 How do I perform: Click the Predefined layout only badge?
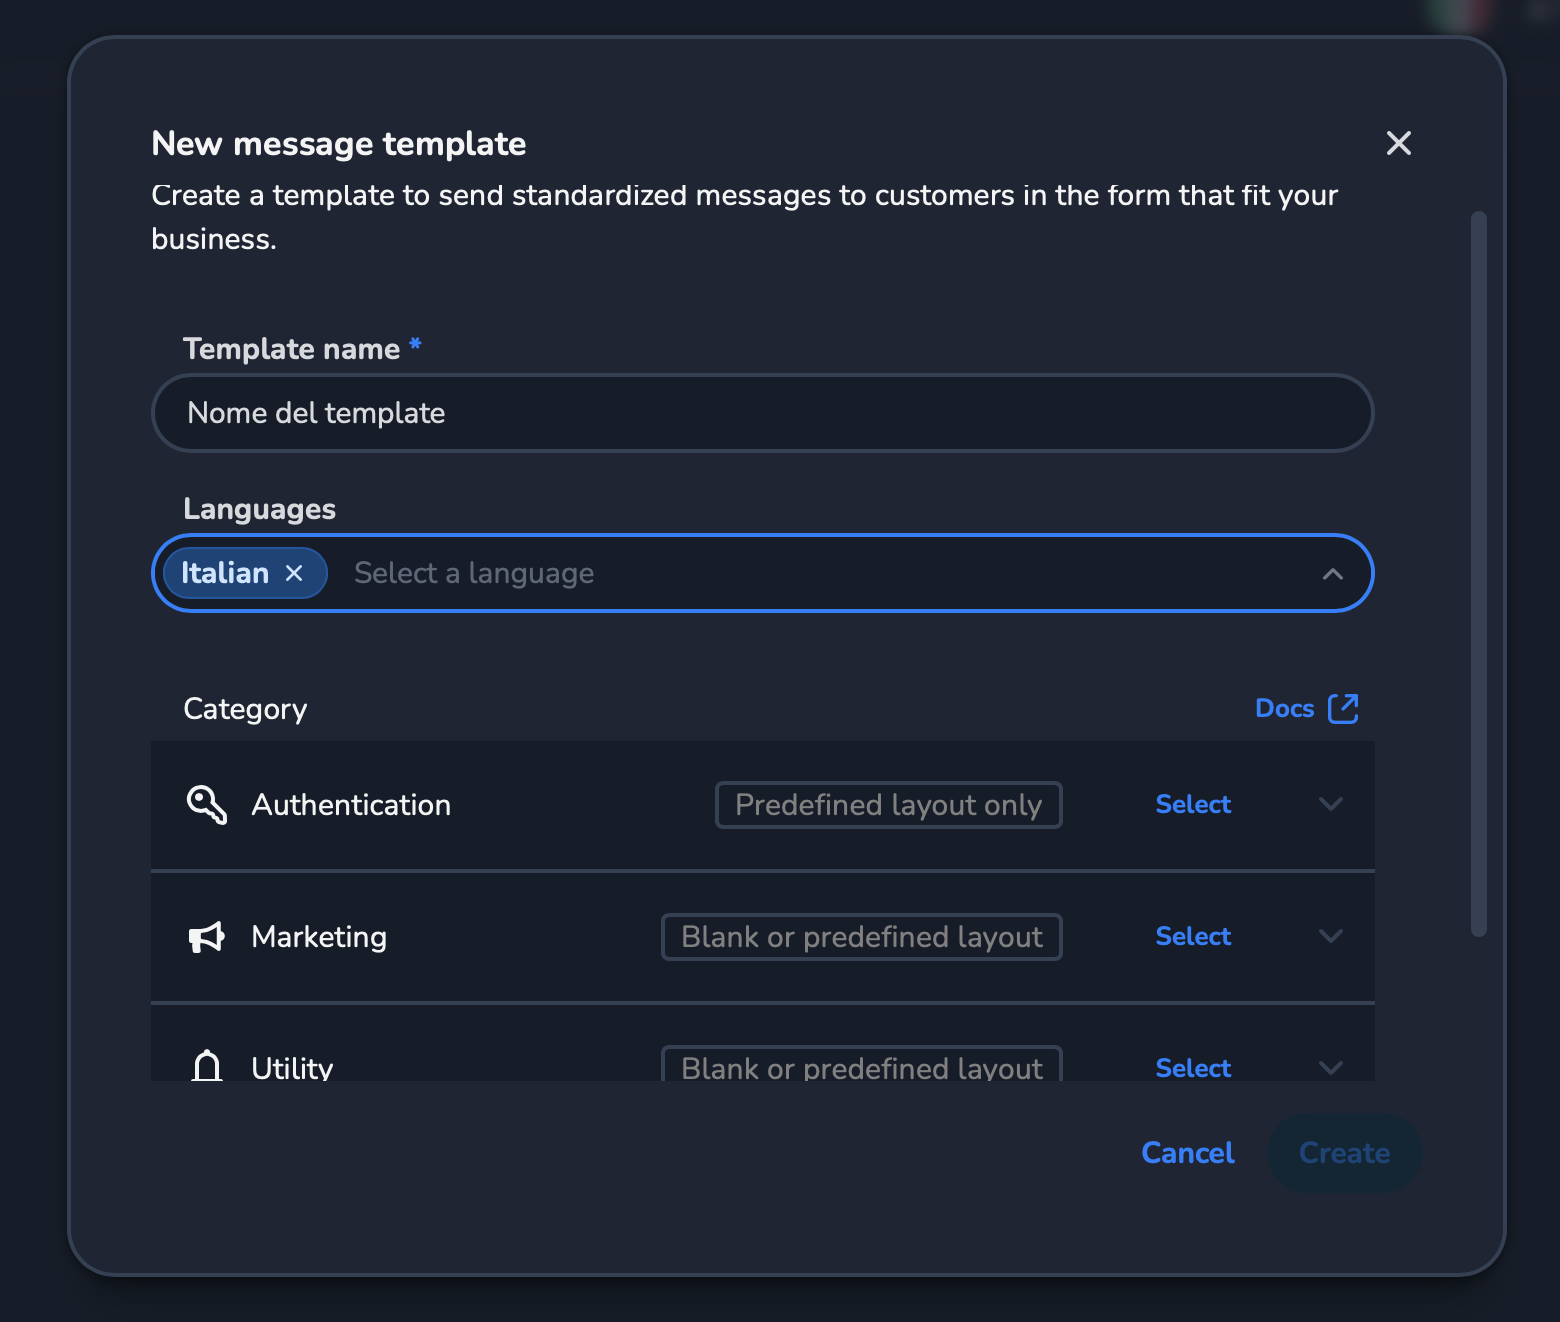[x=888, y=805]
